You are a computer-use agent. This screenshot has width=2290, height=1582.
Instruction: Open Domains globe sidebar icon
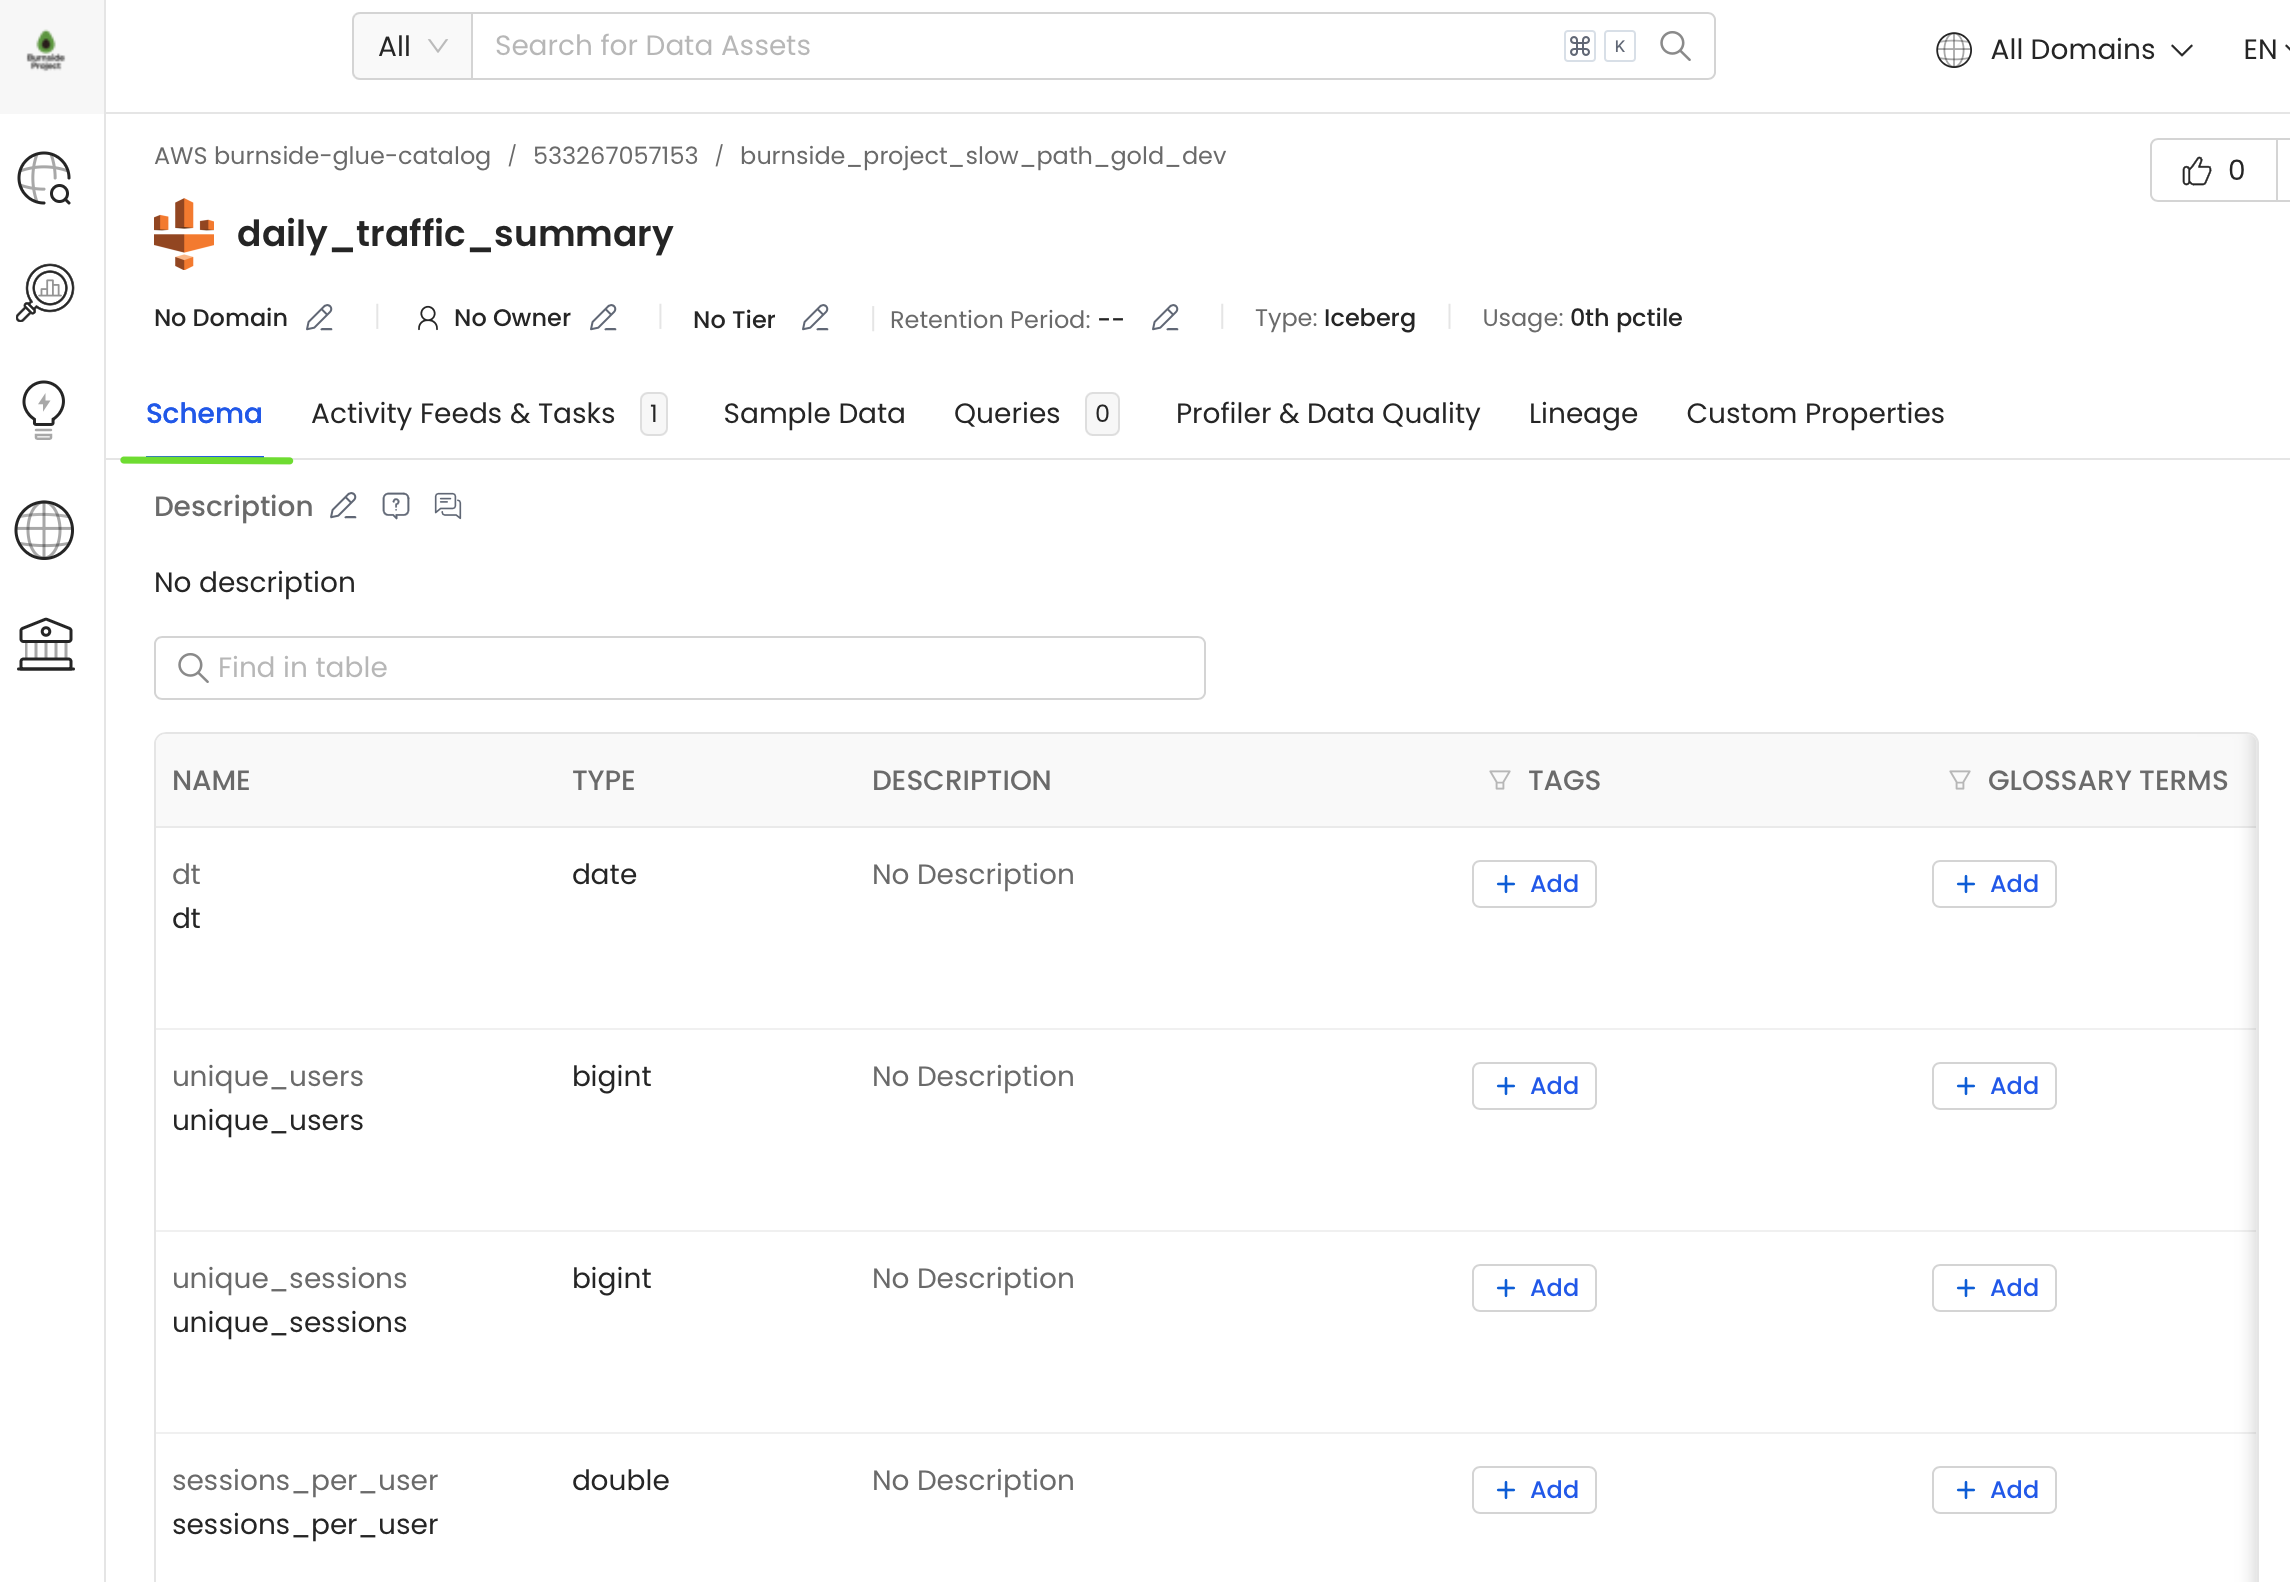[44, 530]
